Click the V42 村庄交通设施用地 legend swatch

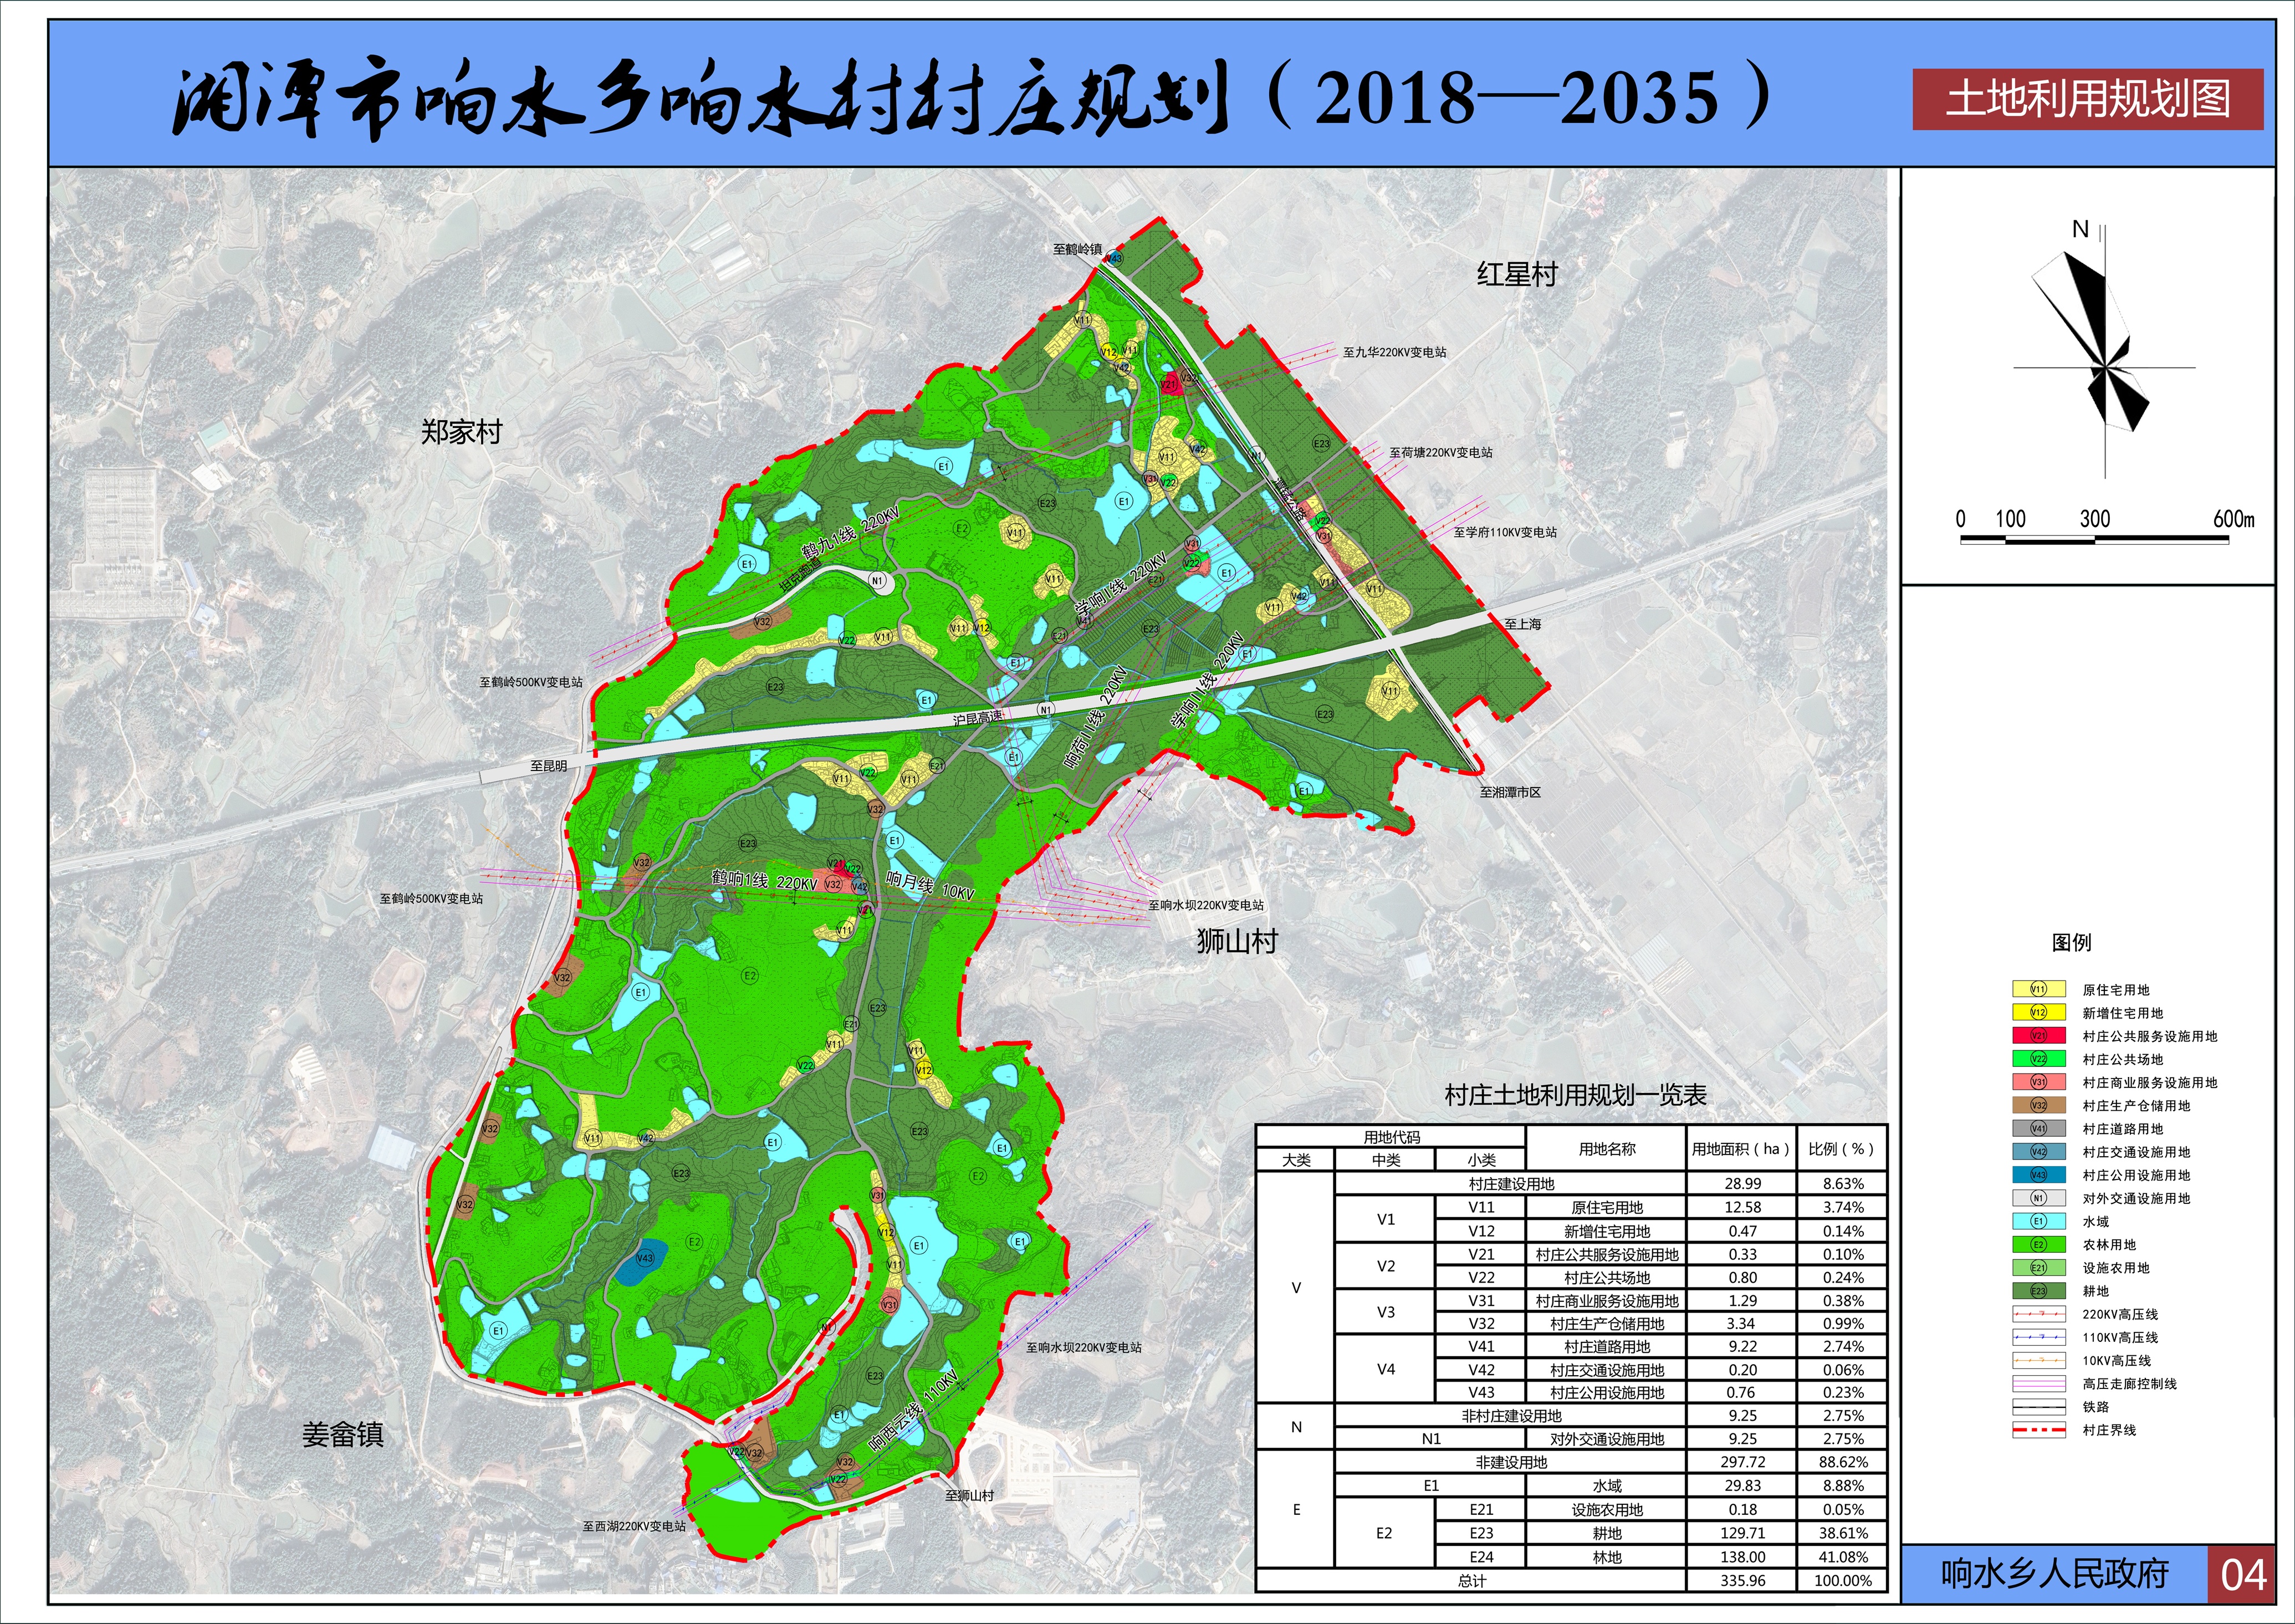pos(2038,1152)
